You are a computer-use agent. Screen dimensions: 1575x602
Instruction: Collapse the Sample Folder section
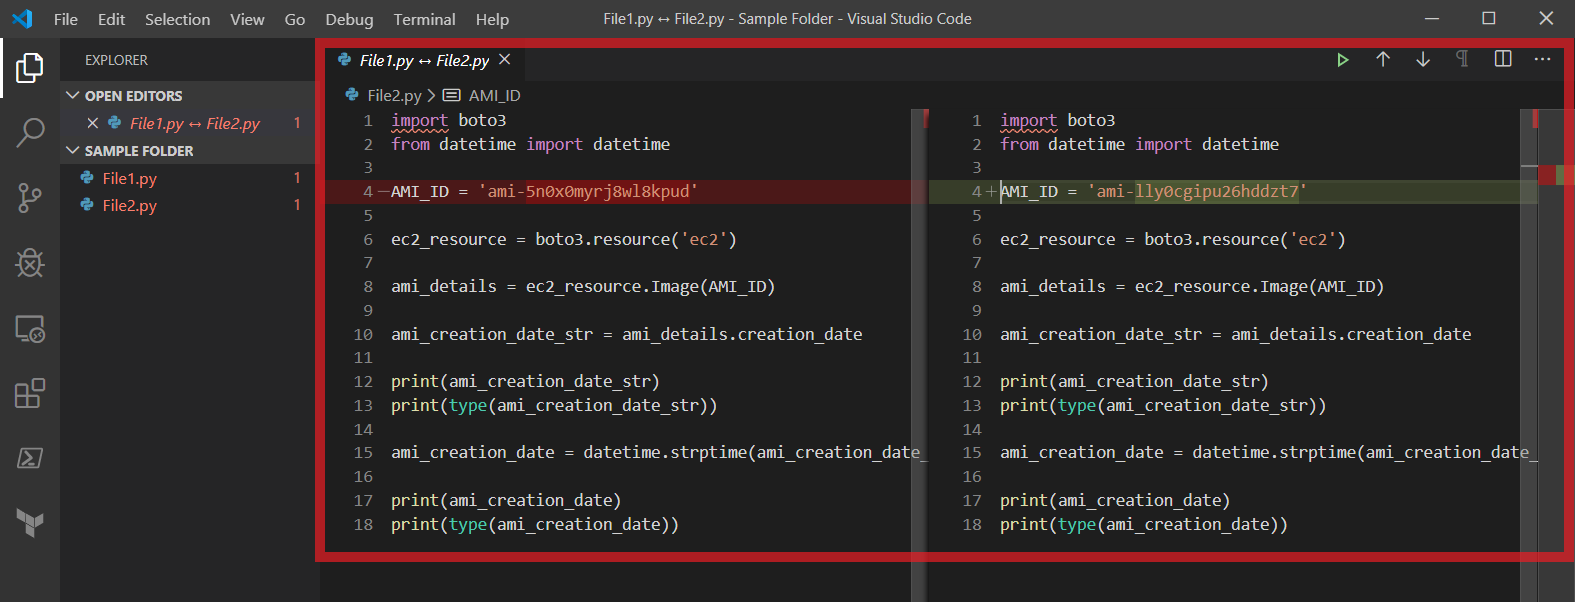click(72, 151)
